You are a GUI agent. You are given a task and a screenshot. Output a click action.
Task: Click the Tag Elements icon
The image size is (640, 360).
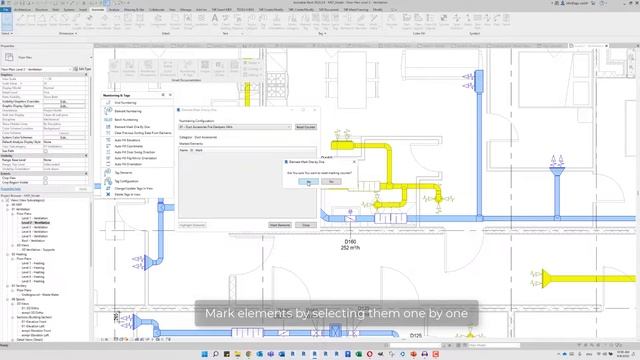(108, 172)
